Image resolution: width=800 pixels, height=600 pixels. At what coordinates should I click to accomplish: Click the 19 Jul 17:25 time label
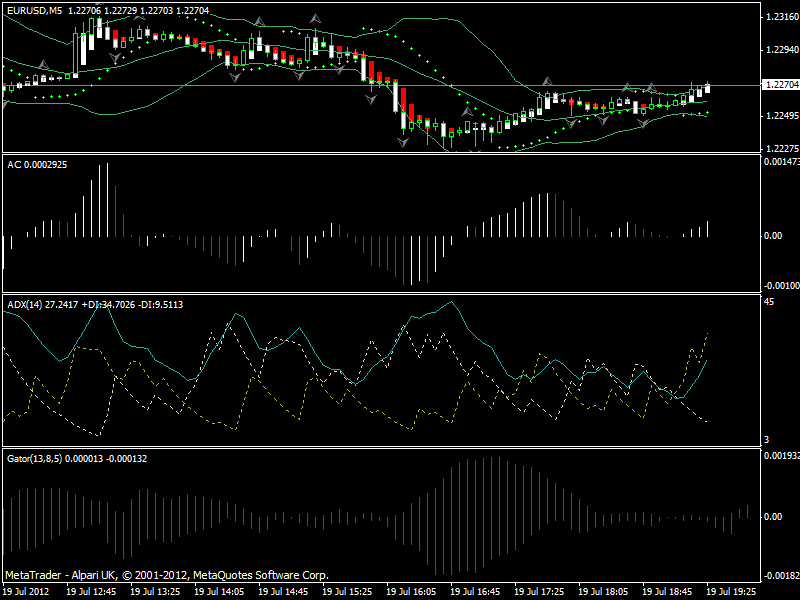[539, 592]
